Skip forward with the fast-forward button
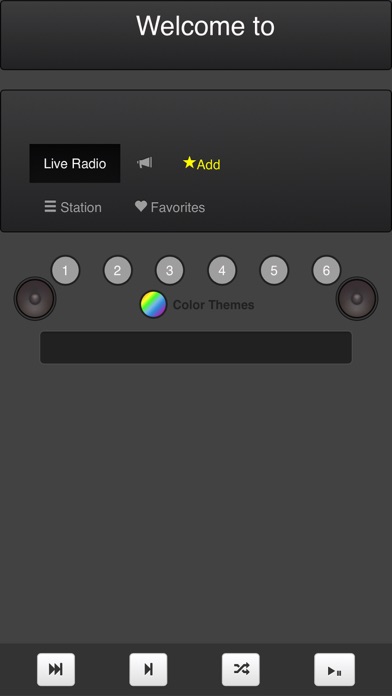Viewport: 392px width, 696px height. 56,669
